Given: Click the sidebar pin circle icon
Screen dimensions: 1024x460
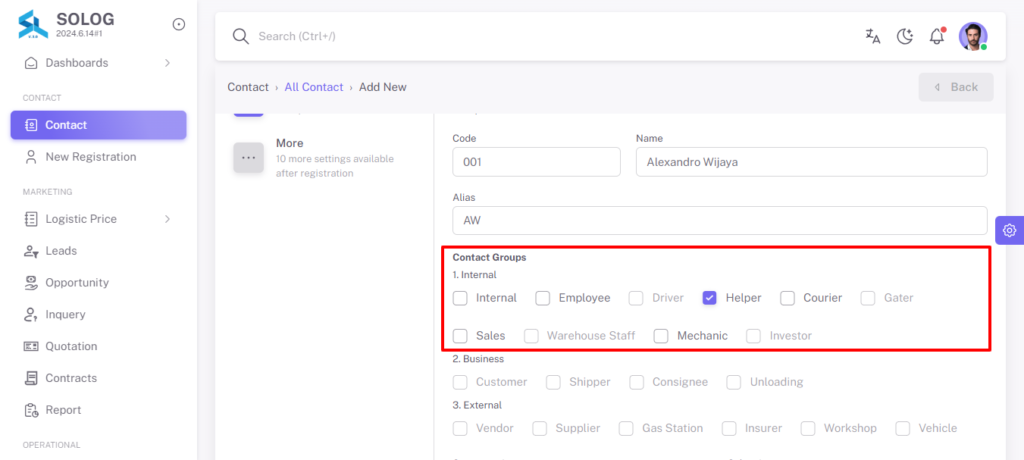Looking at the screenshot, I should pyautogui.click(x=178, y=24).
